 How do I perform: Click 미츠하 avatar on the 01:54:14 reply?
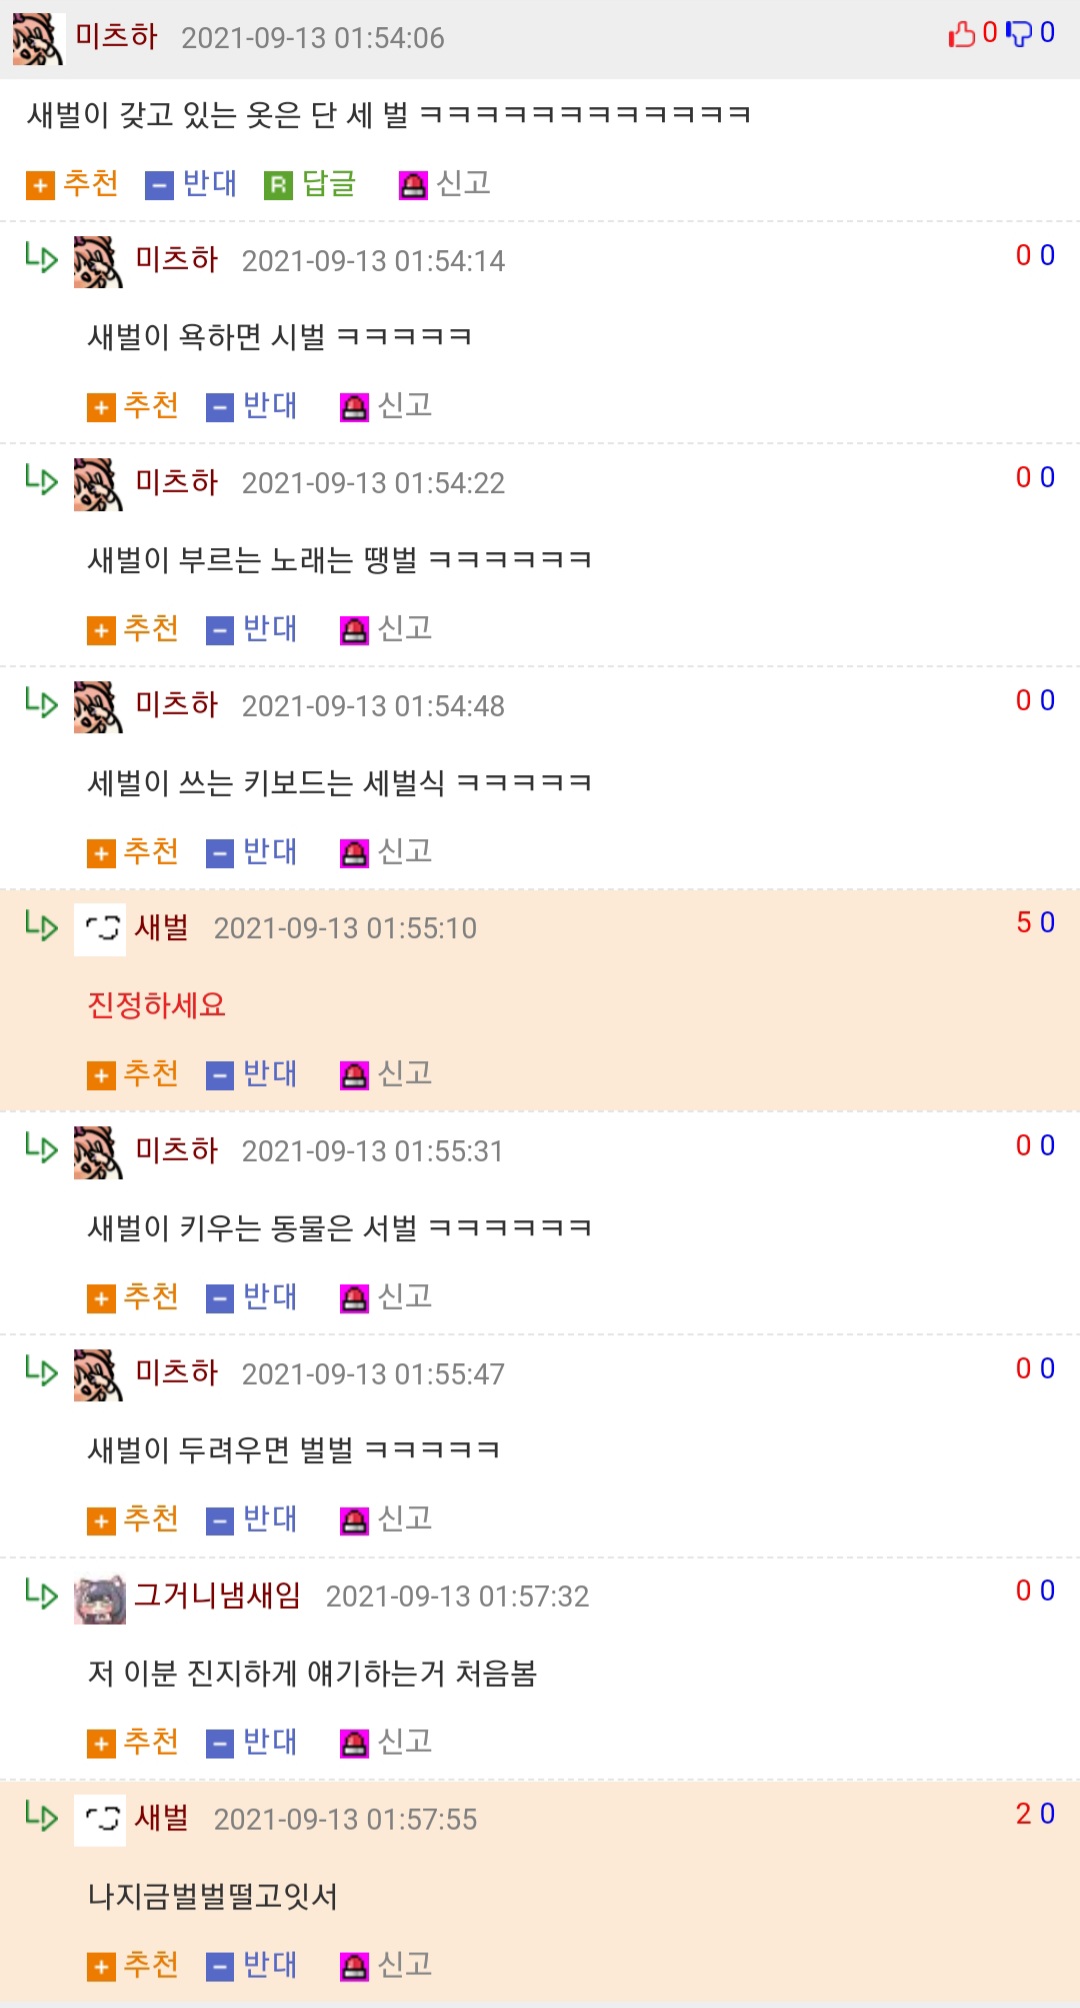click(98, 262)
